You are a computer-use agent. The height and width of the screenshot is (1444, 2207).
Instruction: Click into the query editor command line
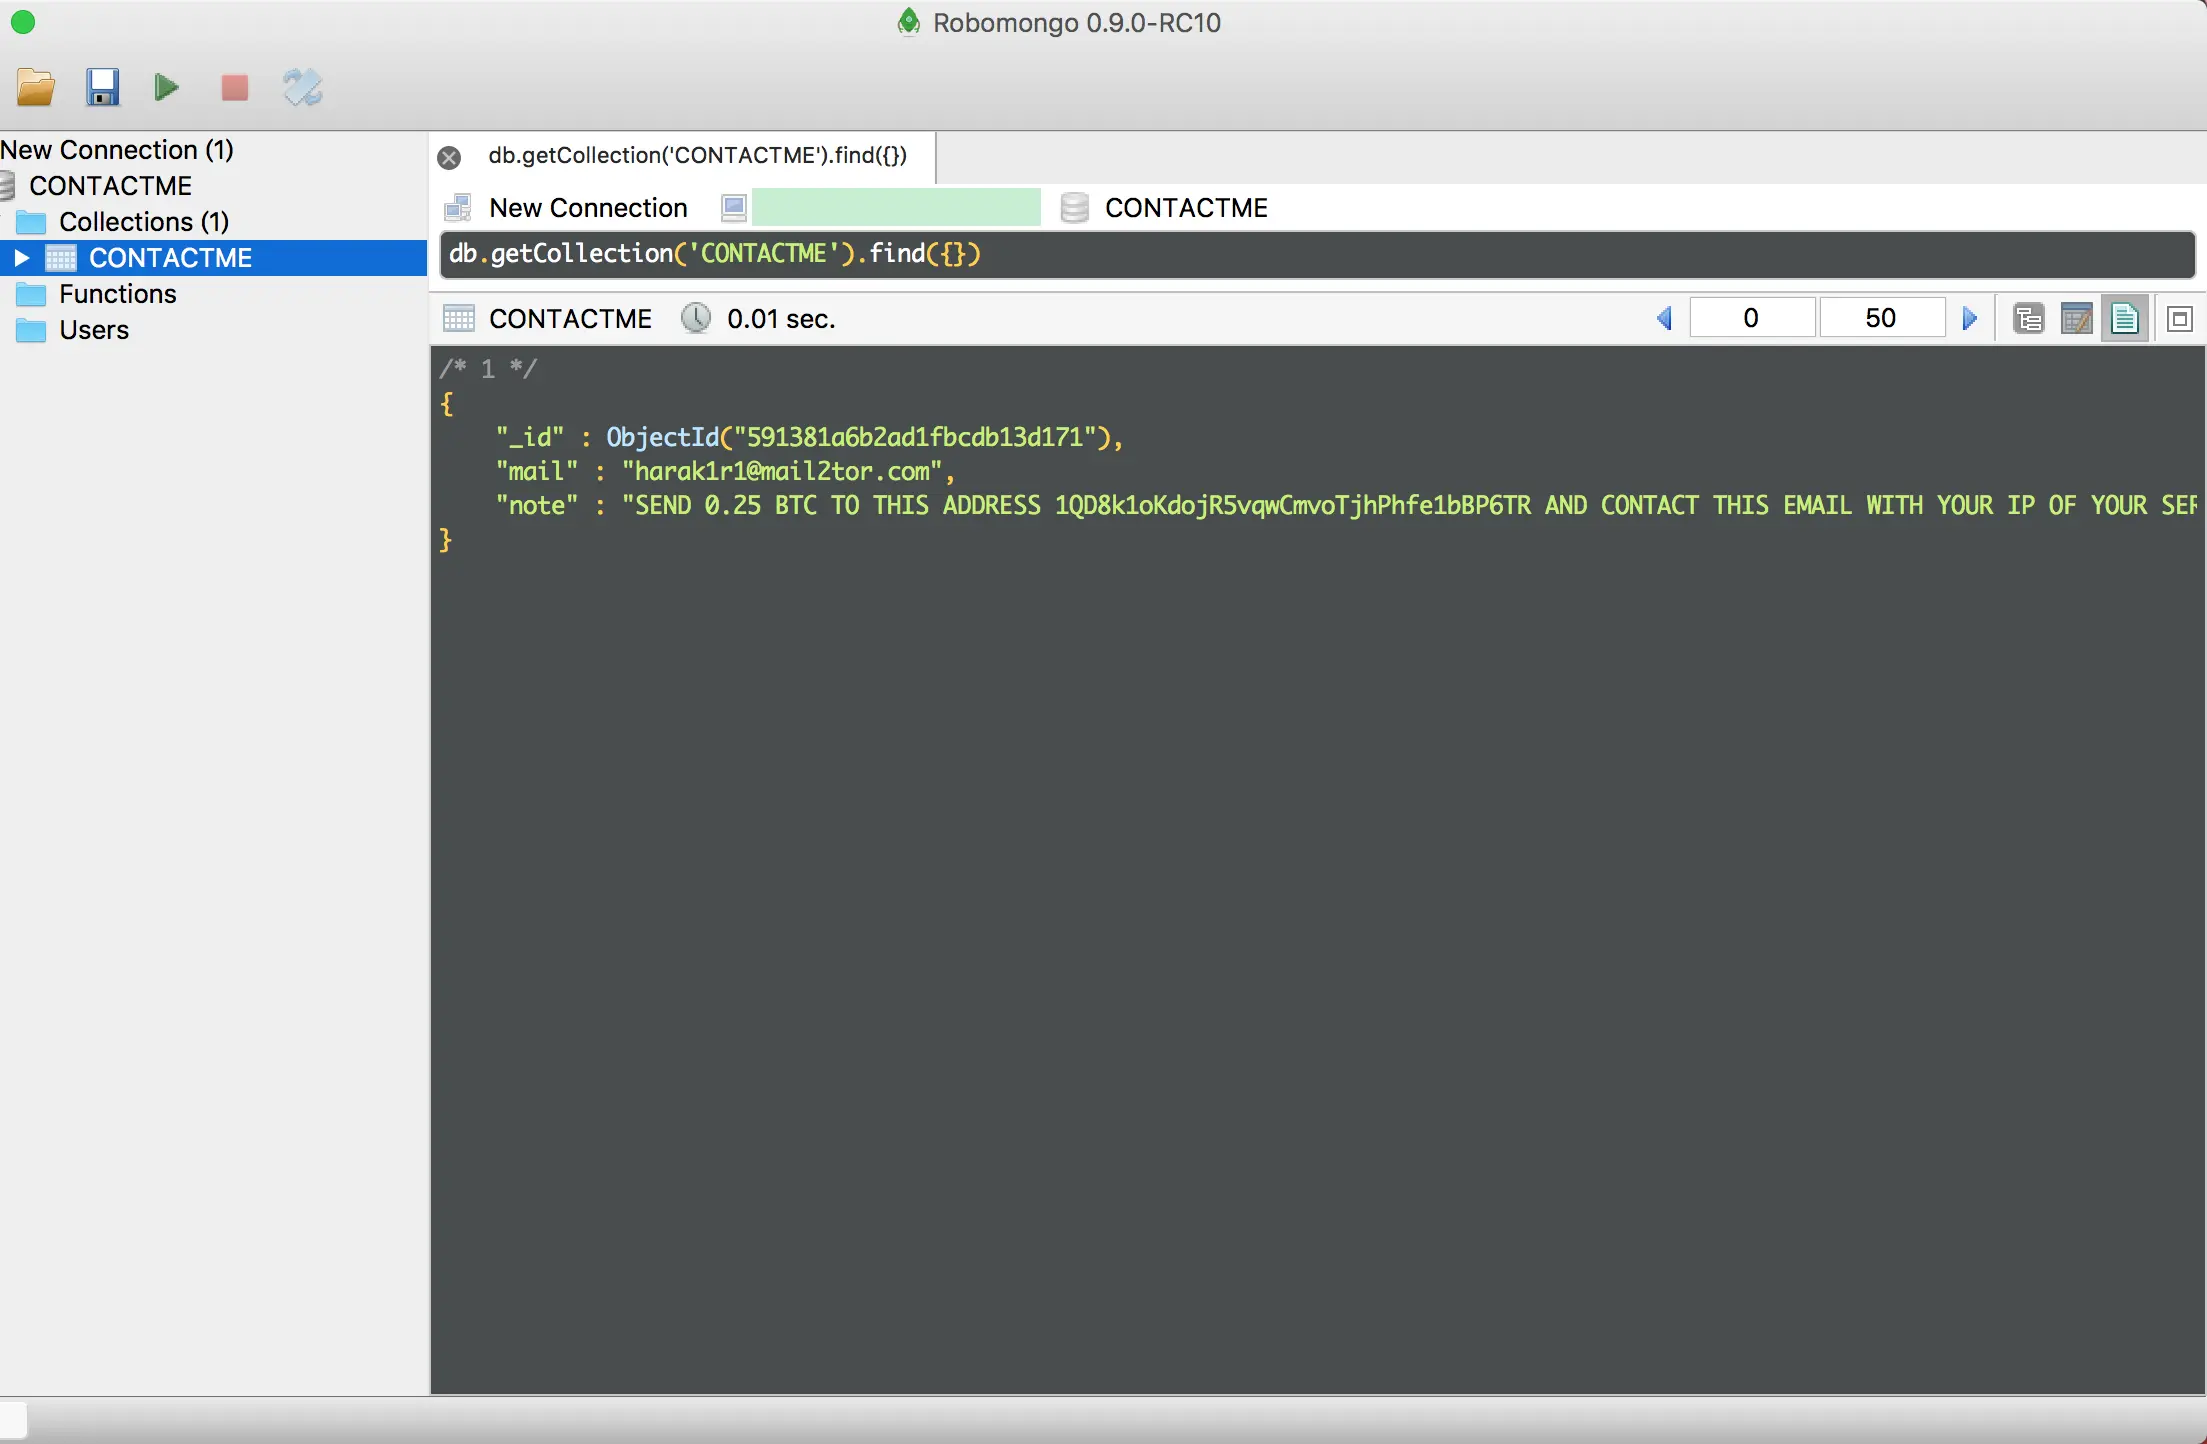click(1317, 254)
